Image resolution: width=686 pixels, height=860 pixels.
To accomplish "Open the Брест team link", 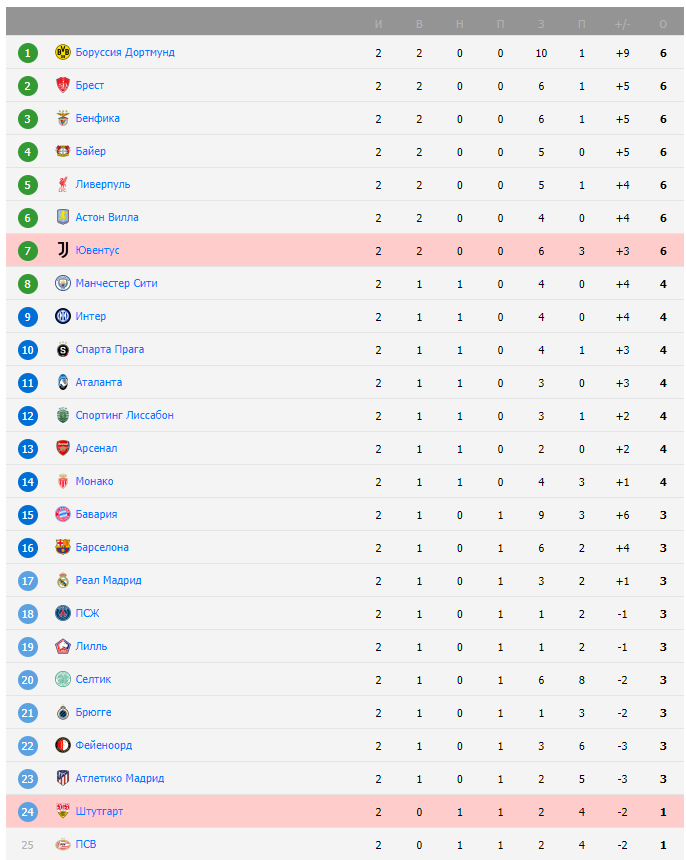I will coord(90,85).
